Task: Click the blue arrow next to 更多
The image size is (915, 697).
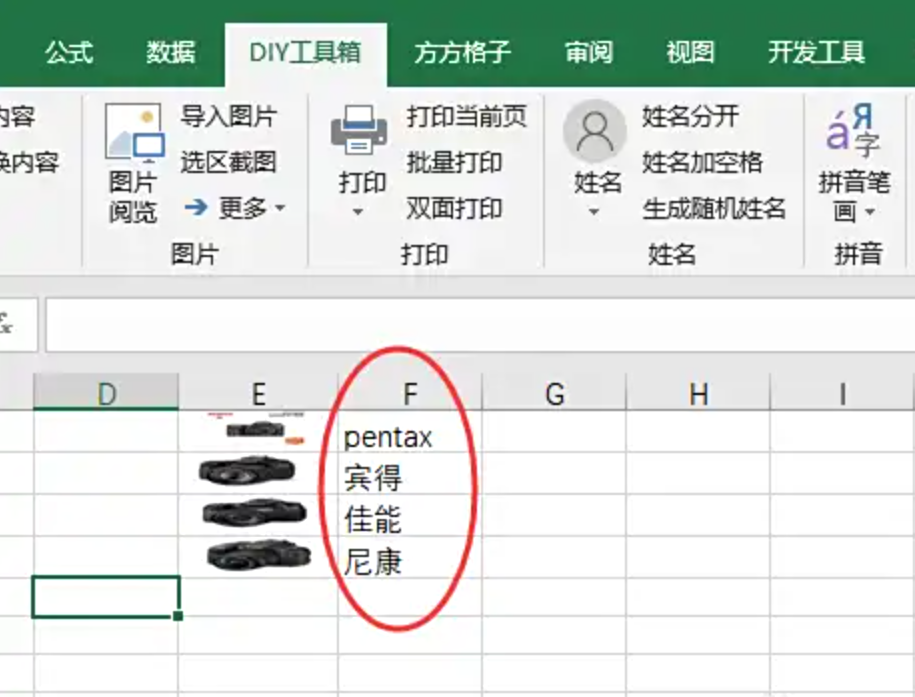Action: click(x=196, y=207)
